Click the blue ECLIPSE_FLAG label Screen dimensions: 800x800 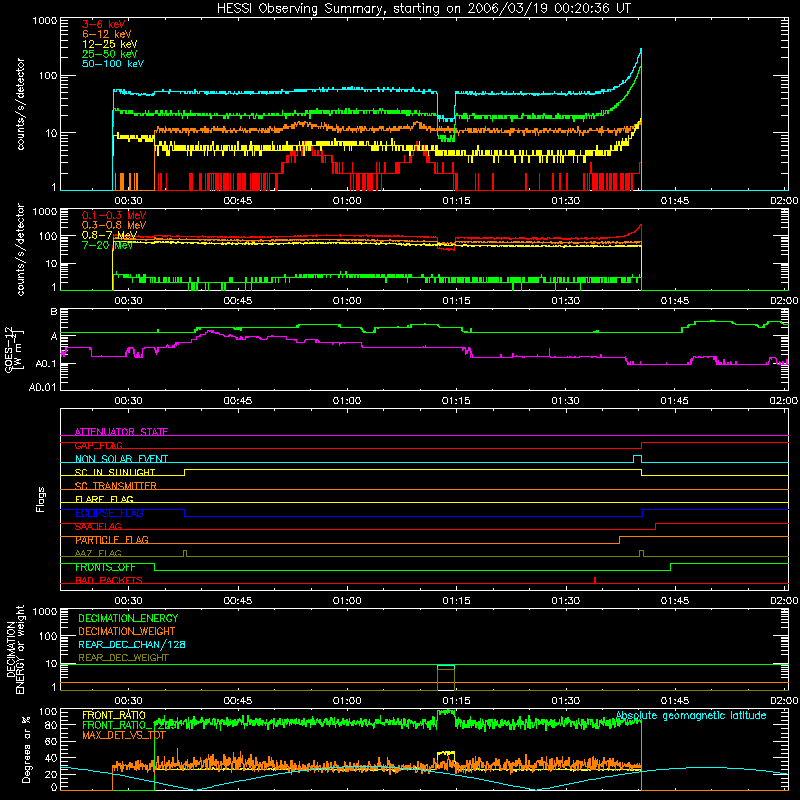coord(109,513)
